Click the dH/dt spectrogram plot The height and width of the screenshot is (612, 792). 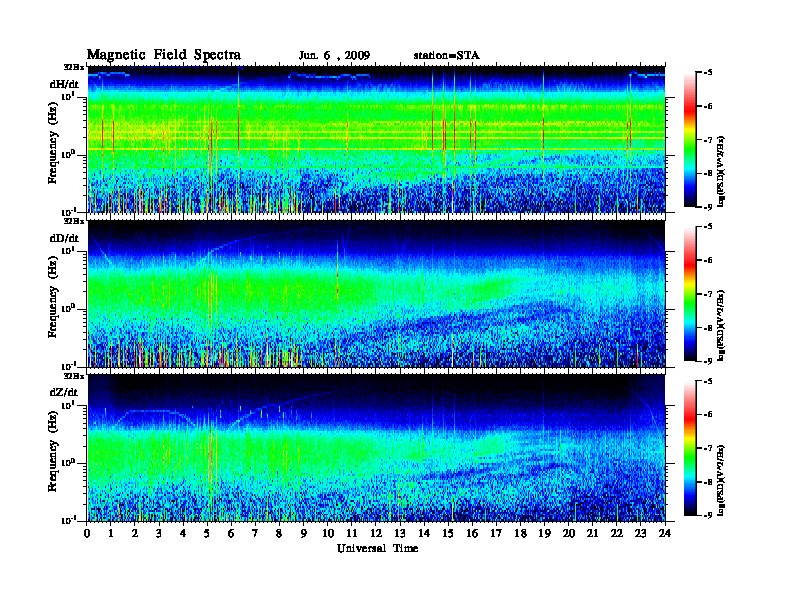coord(376,139)
